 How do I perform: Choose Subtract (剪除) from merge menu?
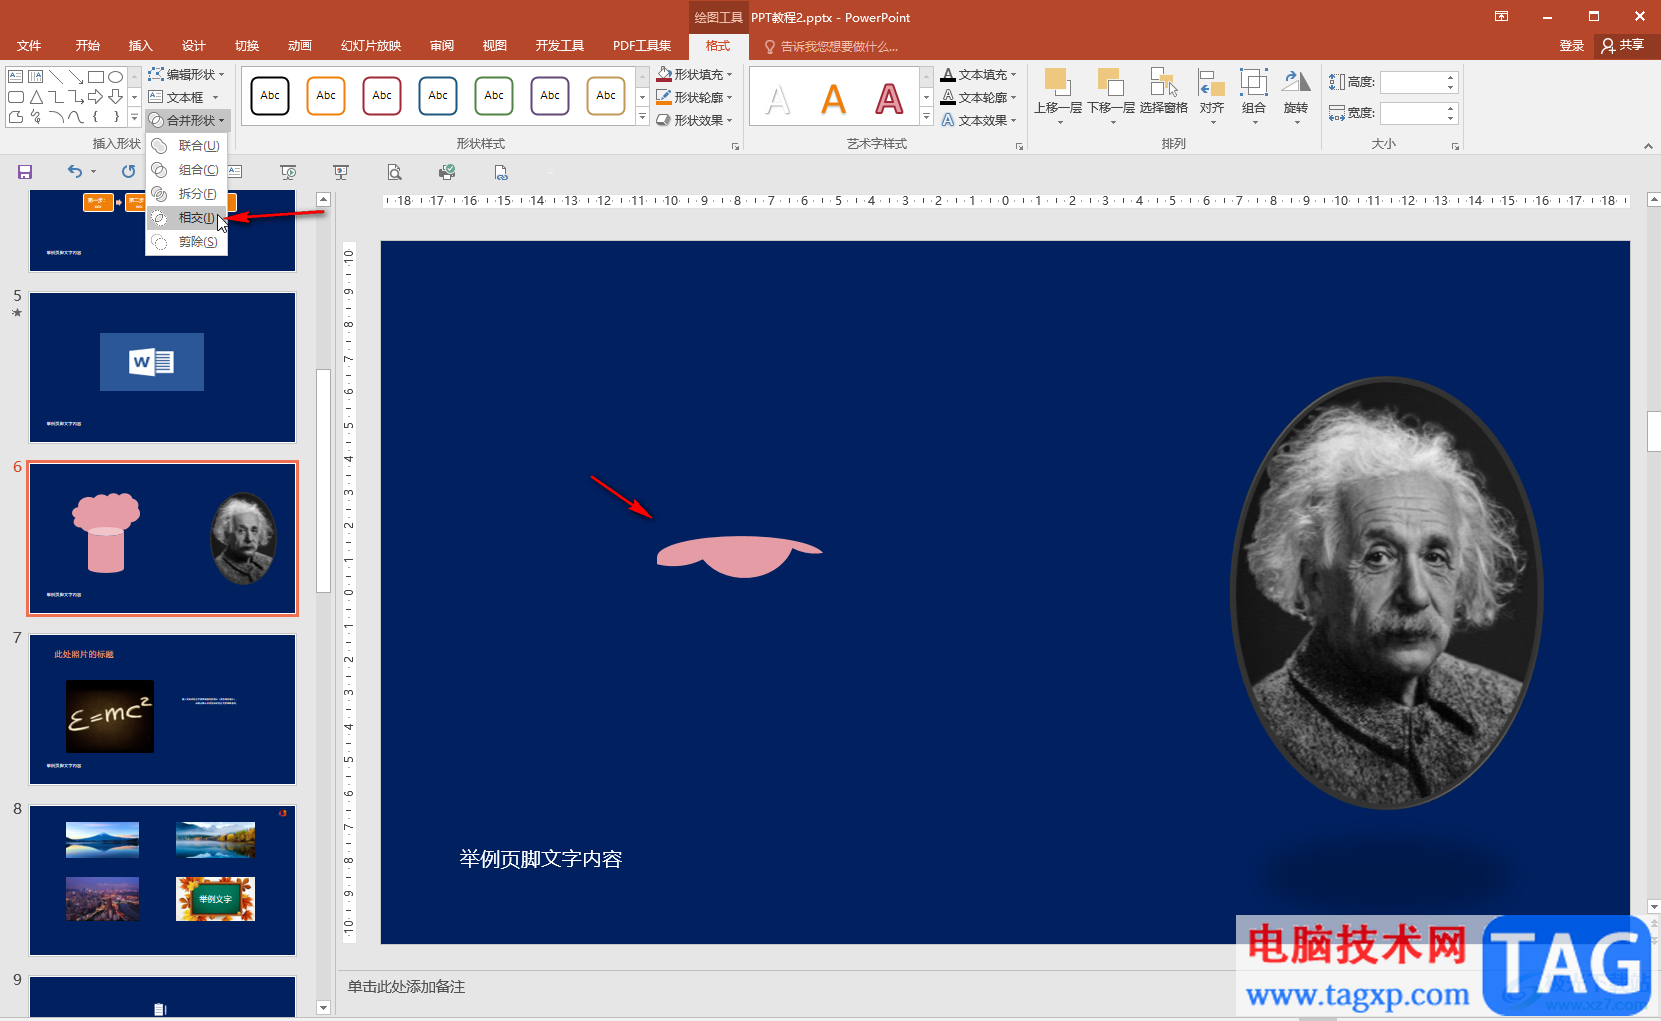(x=188, y=242)
